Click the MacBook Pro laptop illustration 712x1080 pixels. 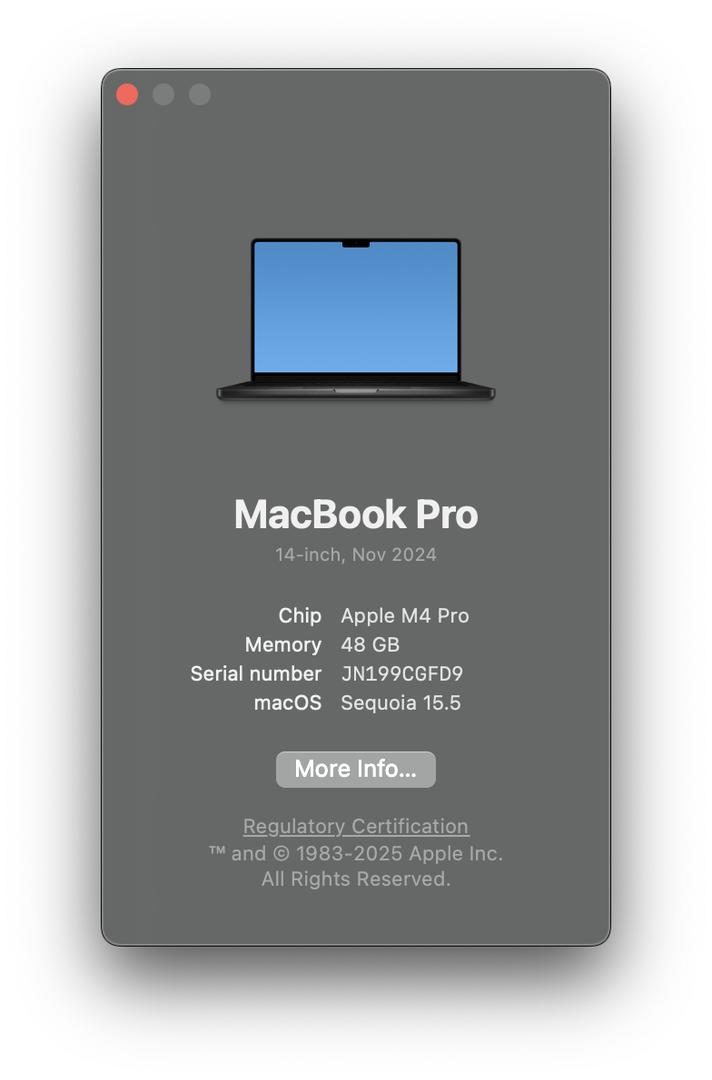tap(356, 319)
